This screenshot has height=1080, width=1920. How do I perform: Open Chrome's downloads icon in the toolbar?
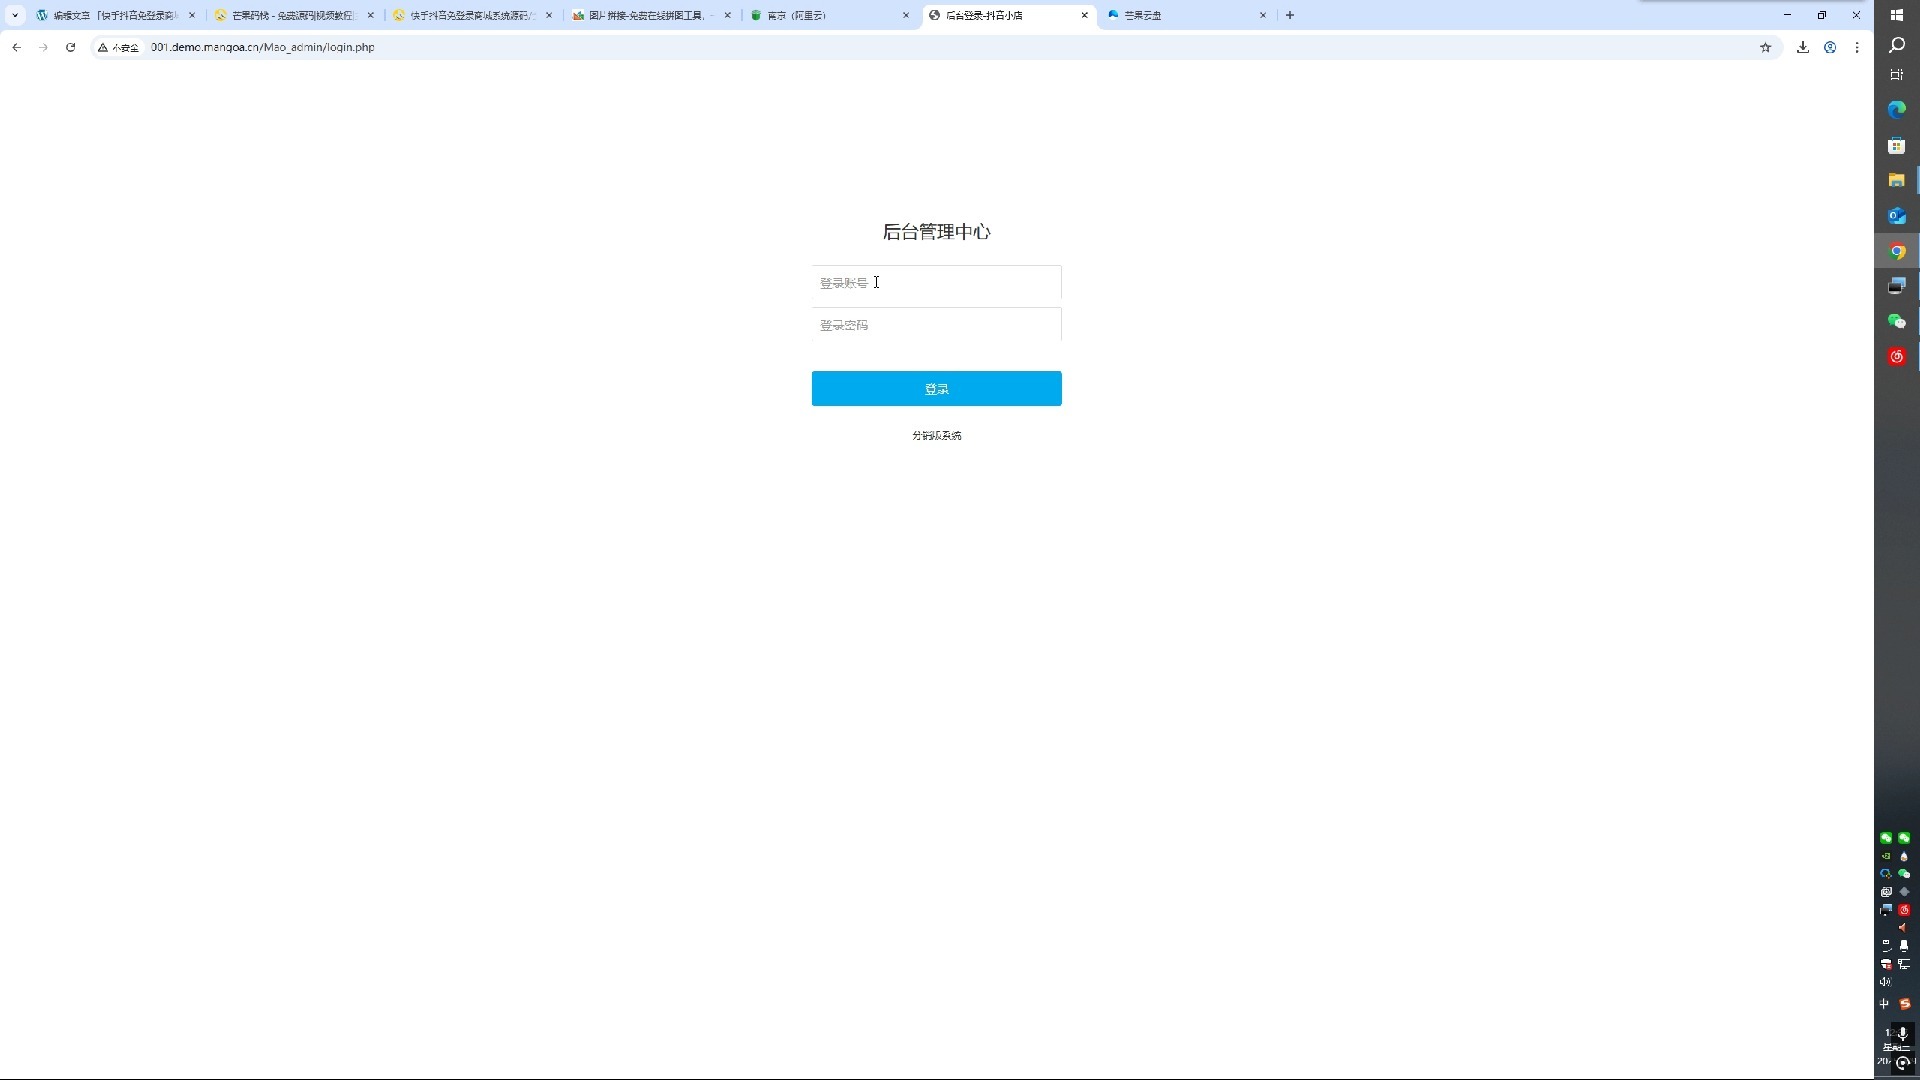pyautogui.click(x=1803, y=47)
